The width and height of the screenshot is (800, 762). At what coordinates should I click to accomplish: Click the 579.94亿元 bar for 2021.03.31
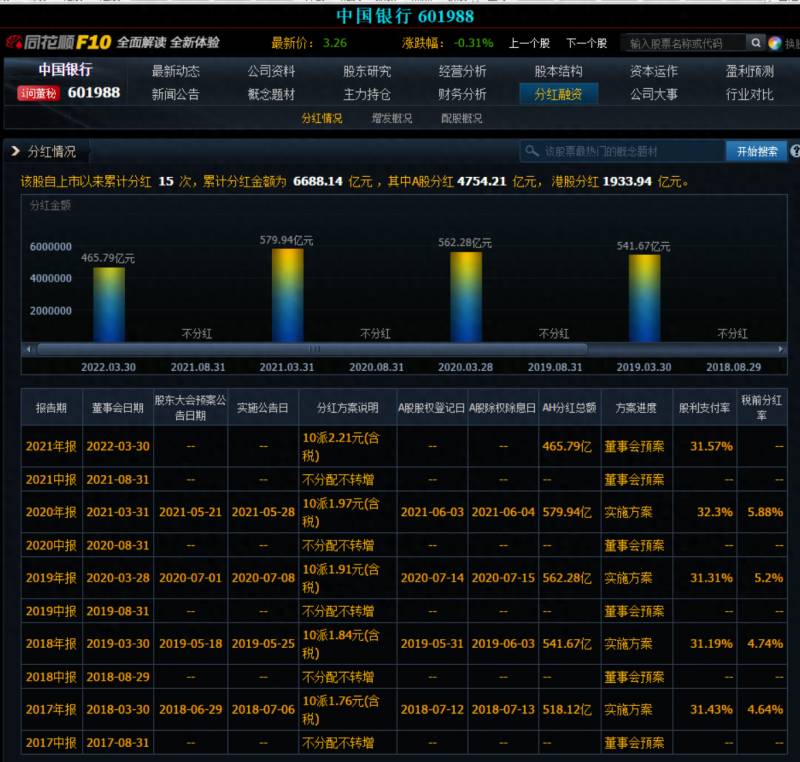click(287, 295)
